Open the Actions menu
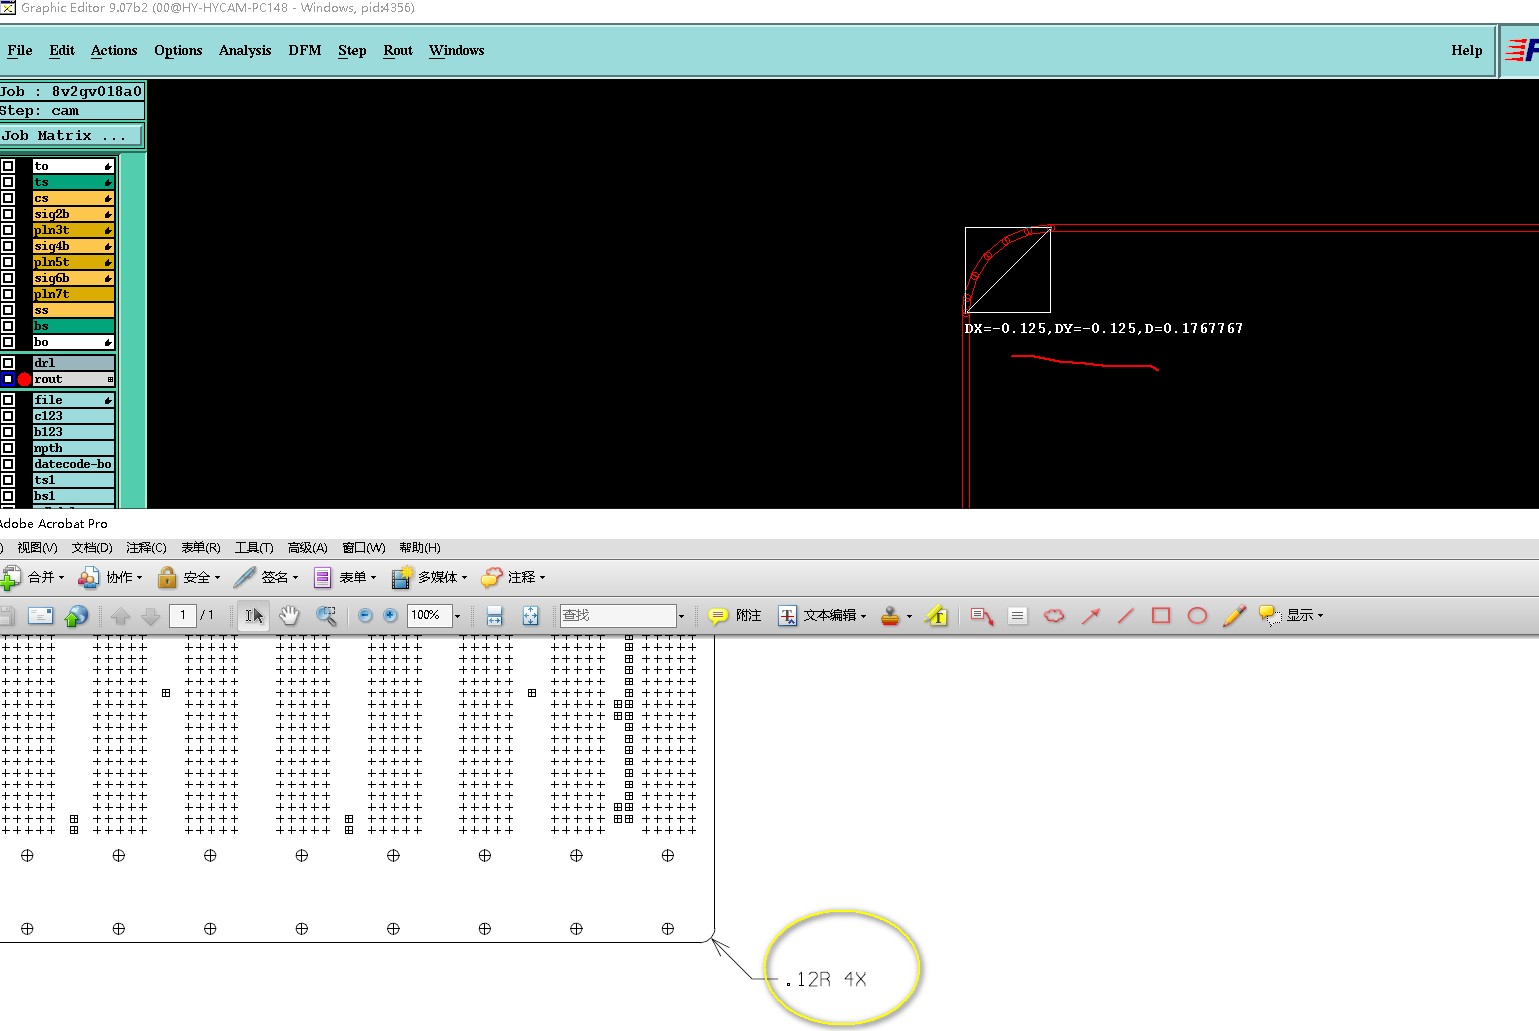Image resolution: width=1539 pixels, height=1031 pixels. [114, 50]
